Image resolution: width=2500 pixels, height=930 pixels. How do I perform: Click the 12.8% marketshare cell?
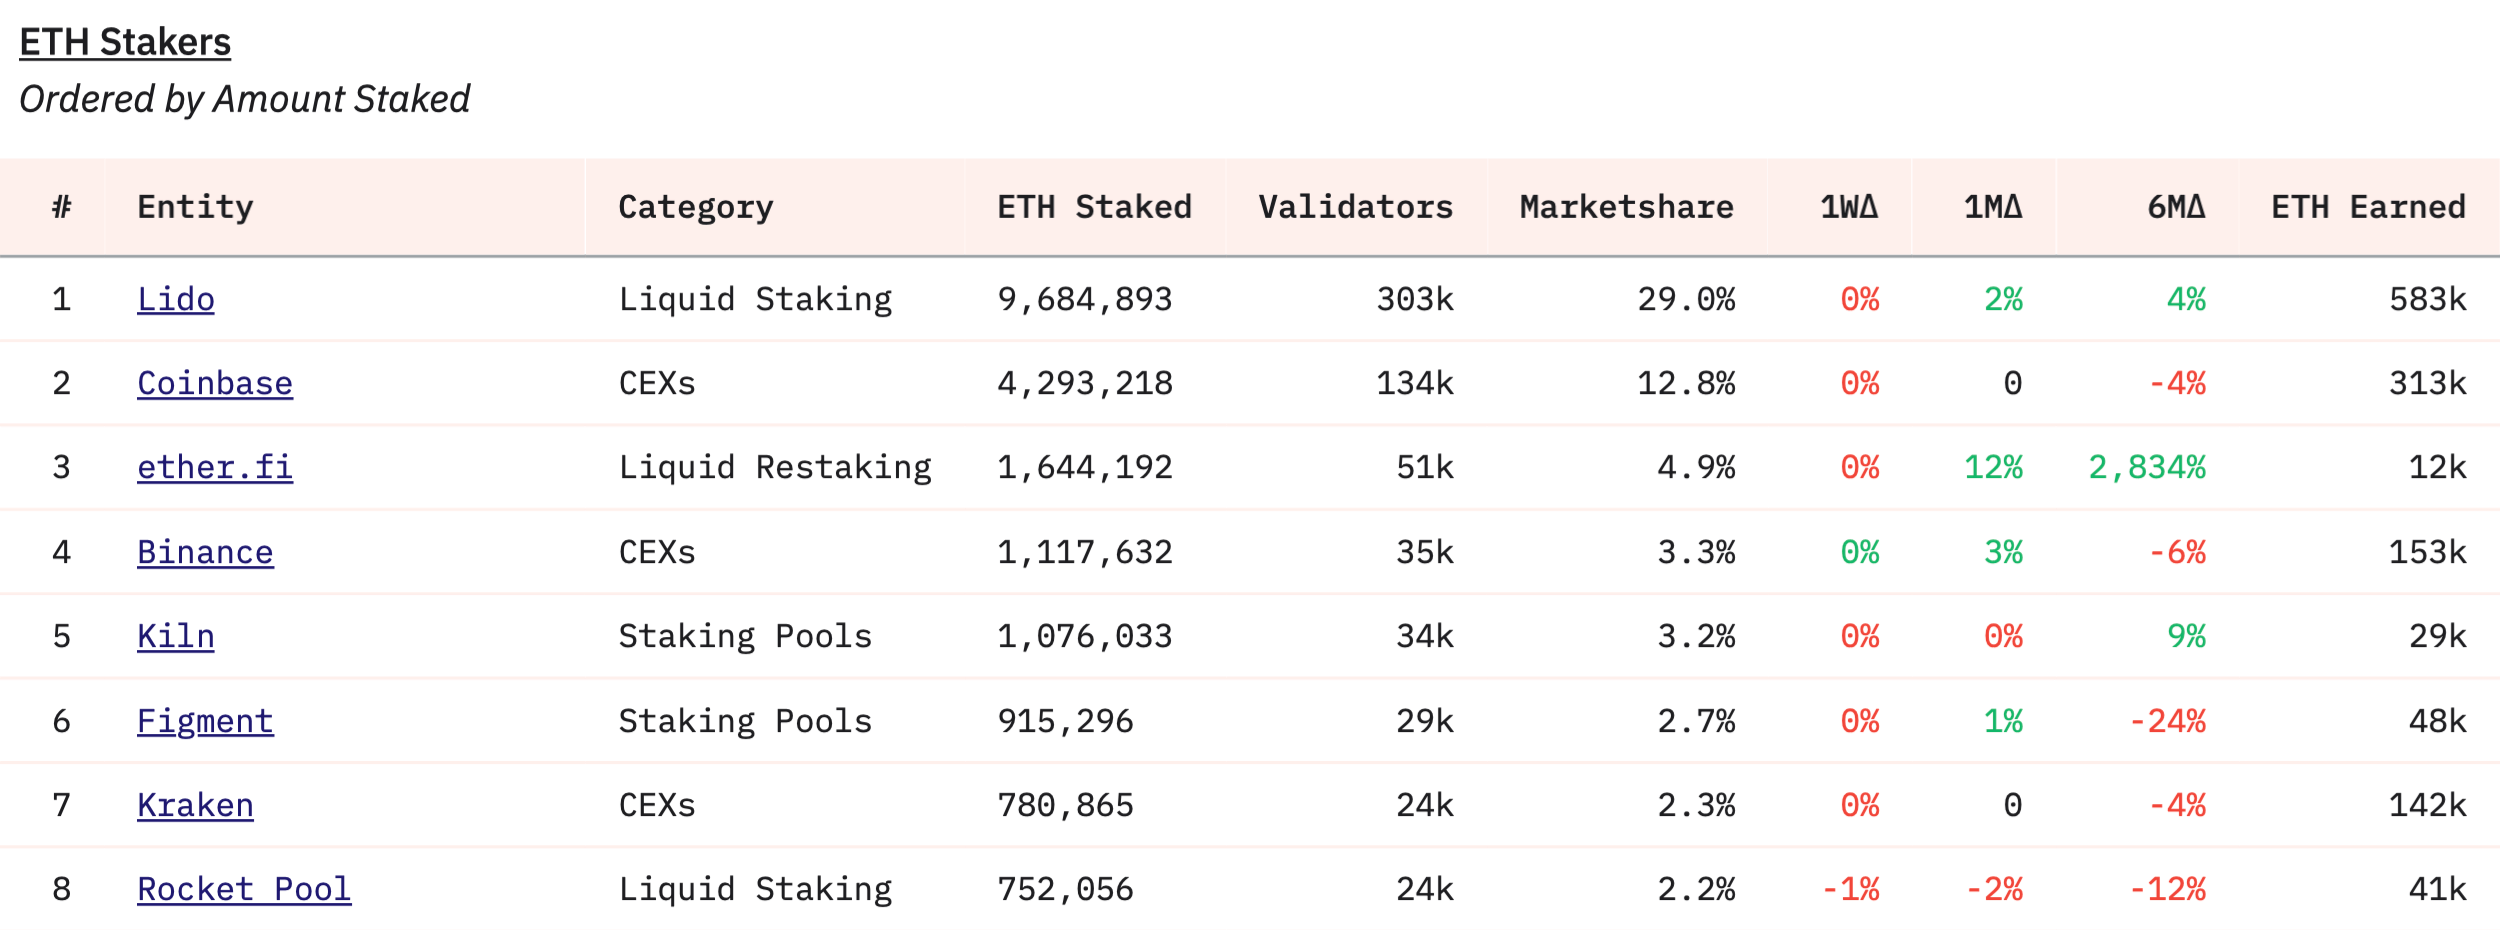tap(1686, 383)
